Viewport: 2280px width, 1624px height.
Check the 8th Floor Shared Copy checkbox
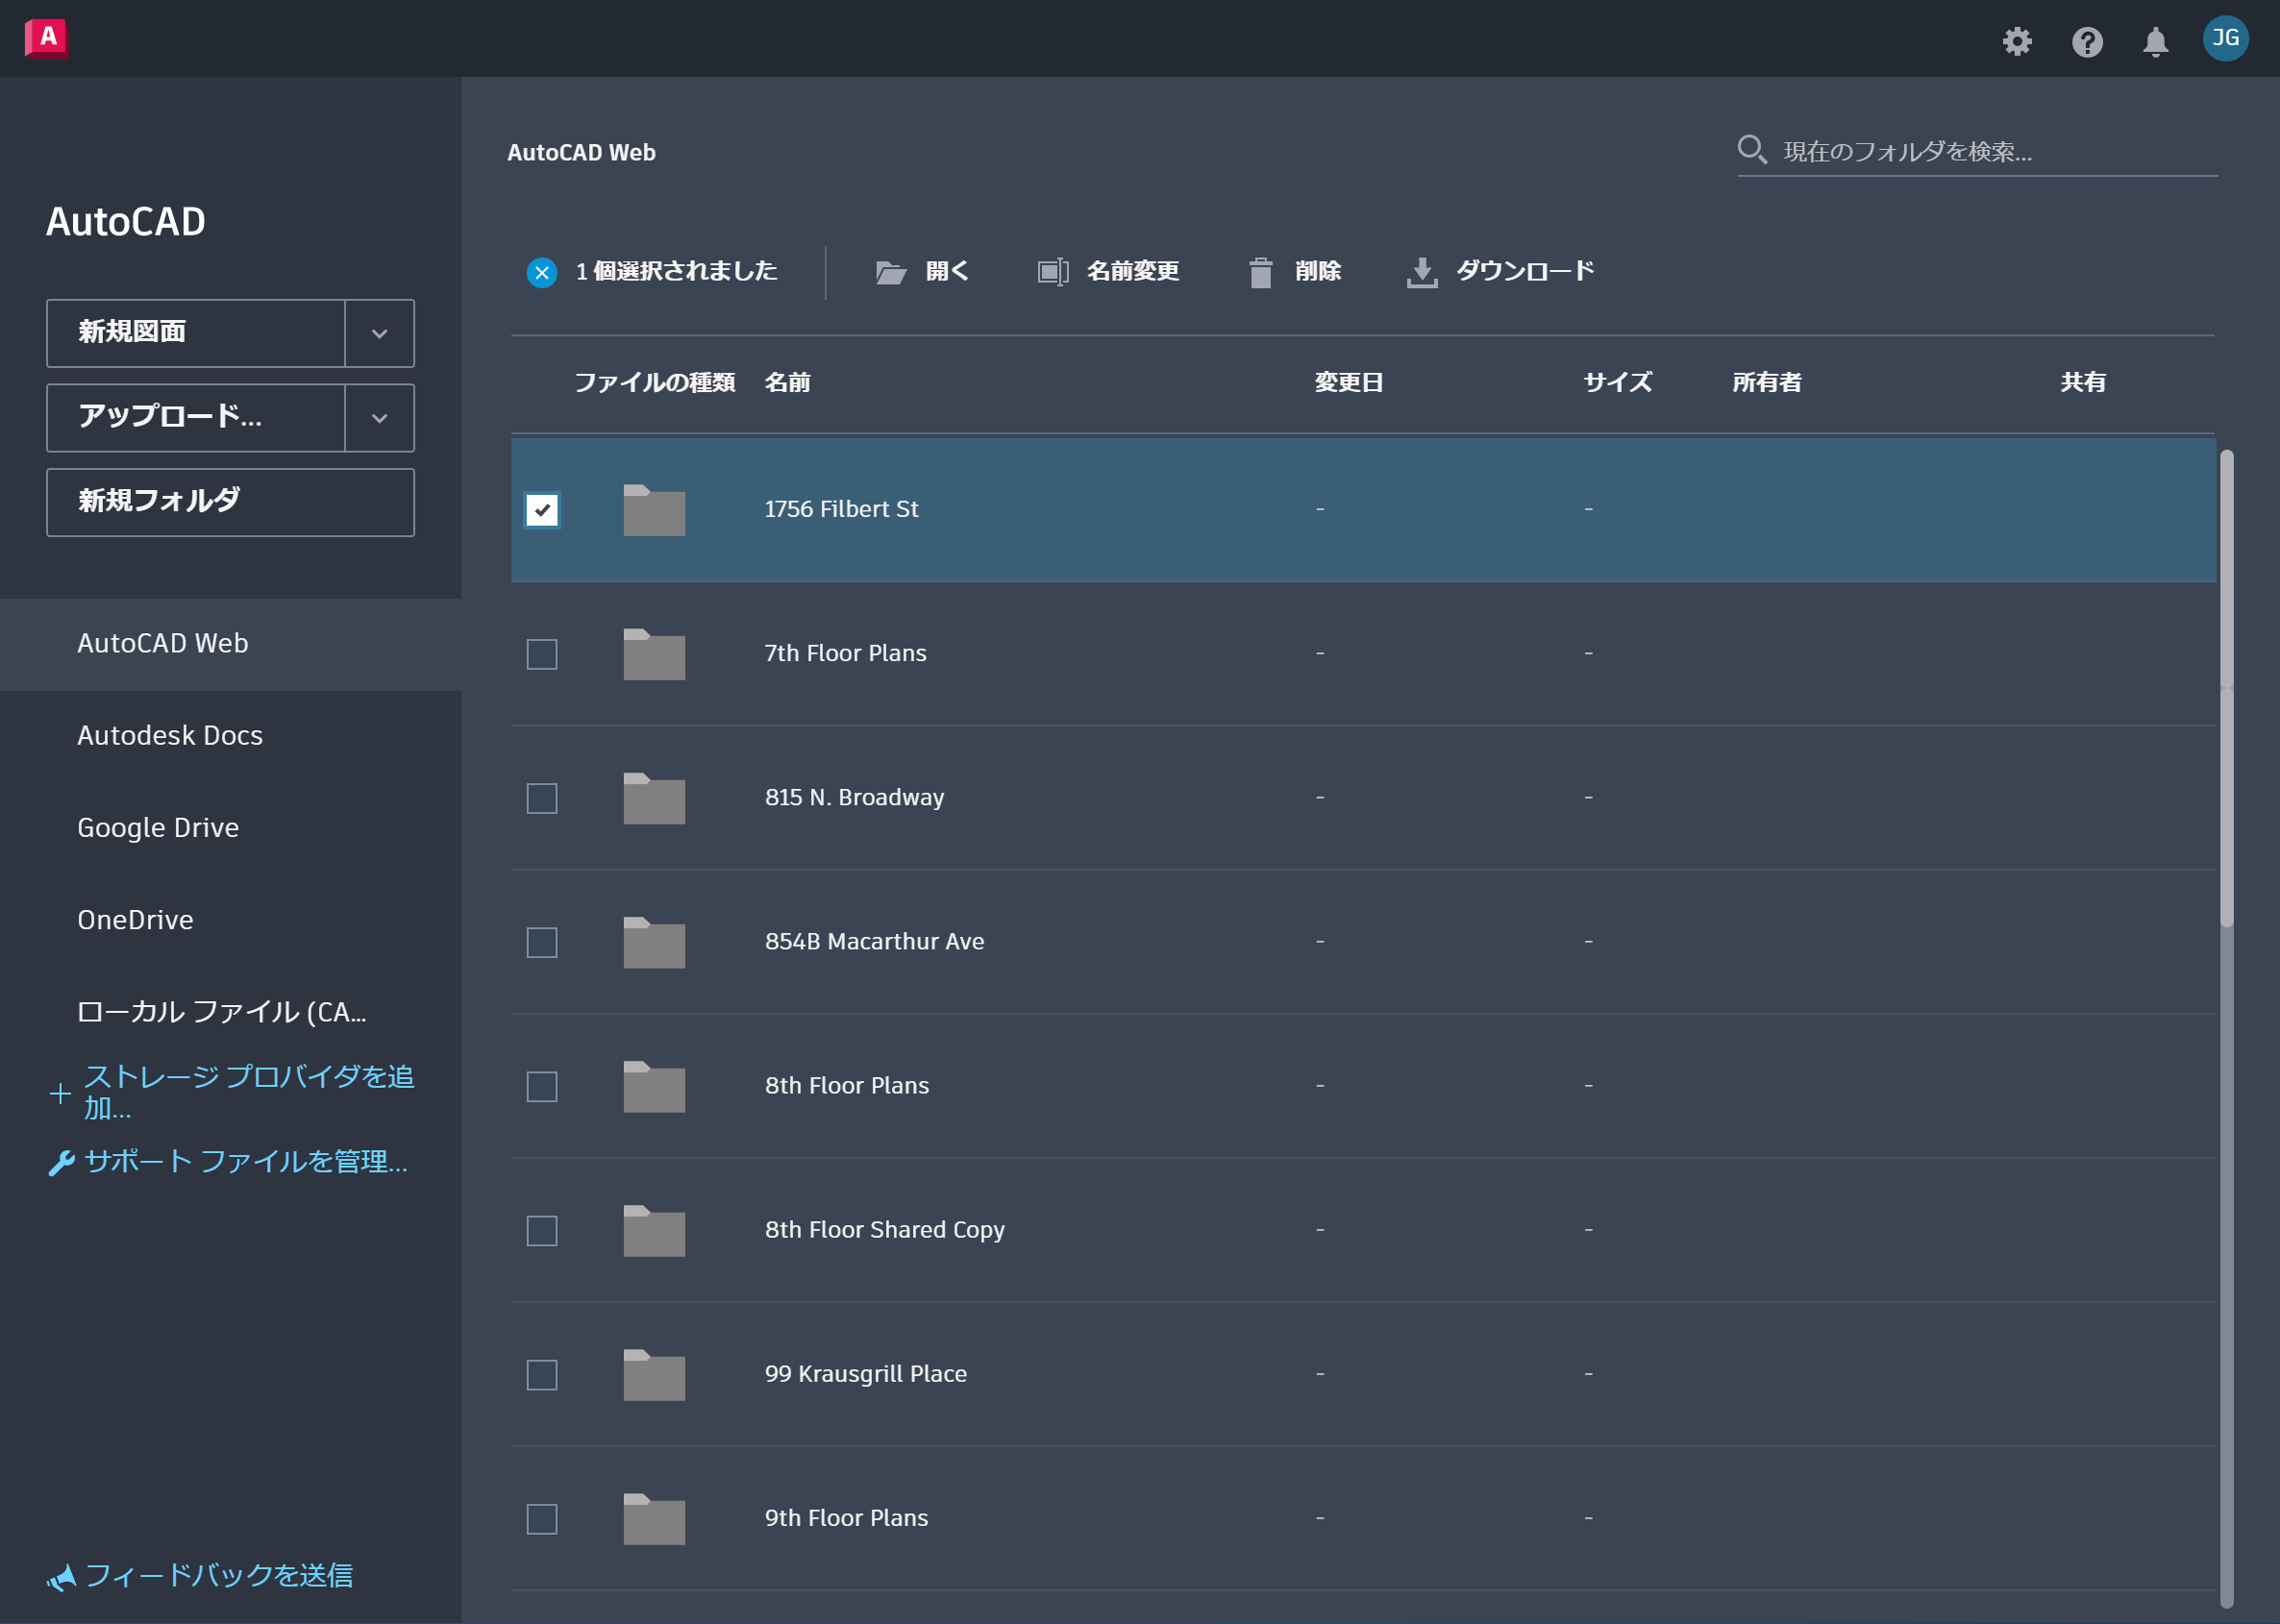pyautogui.click(x=542, y=1230)
